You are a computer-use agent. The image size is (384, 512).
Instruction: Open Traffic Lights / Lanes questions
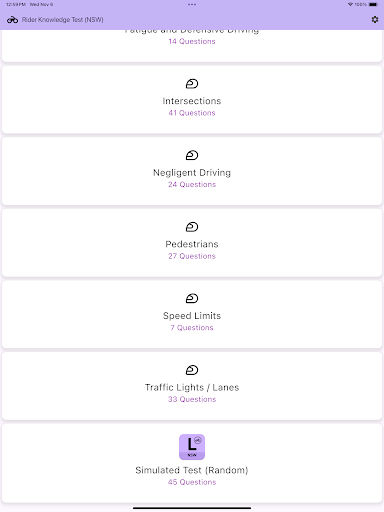(x=192, y=386)
